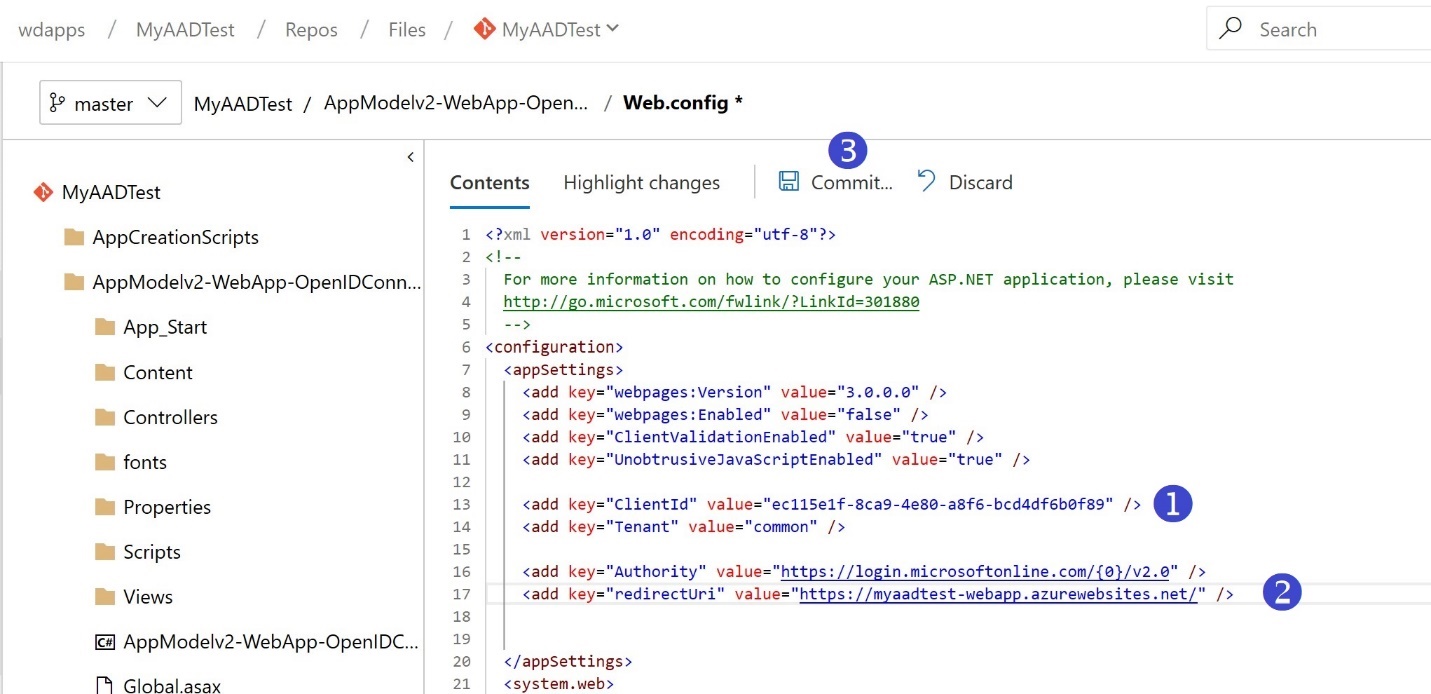Click line number 13 in the gutter
Screen dimensions: 1431x694
pos(461,504)
